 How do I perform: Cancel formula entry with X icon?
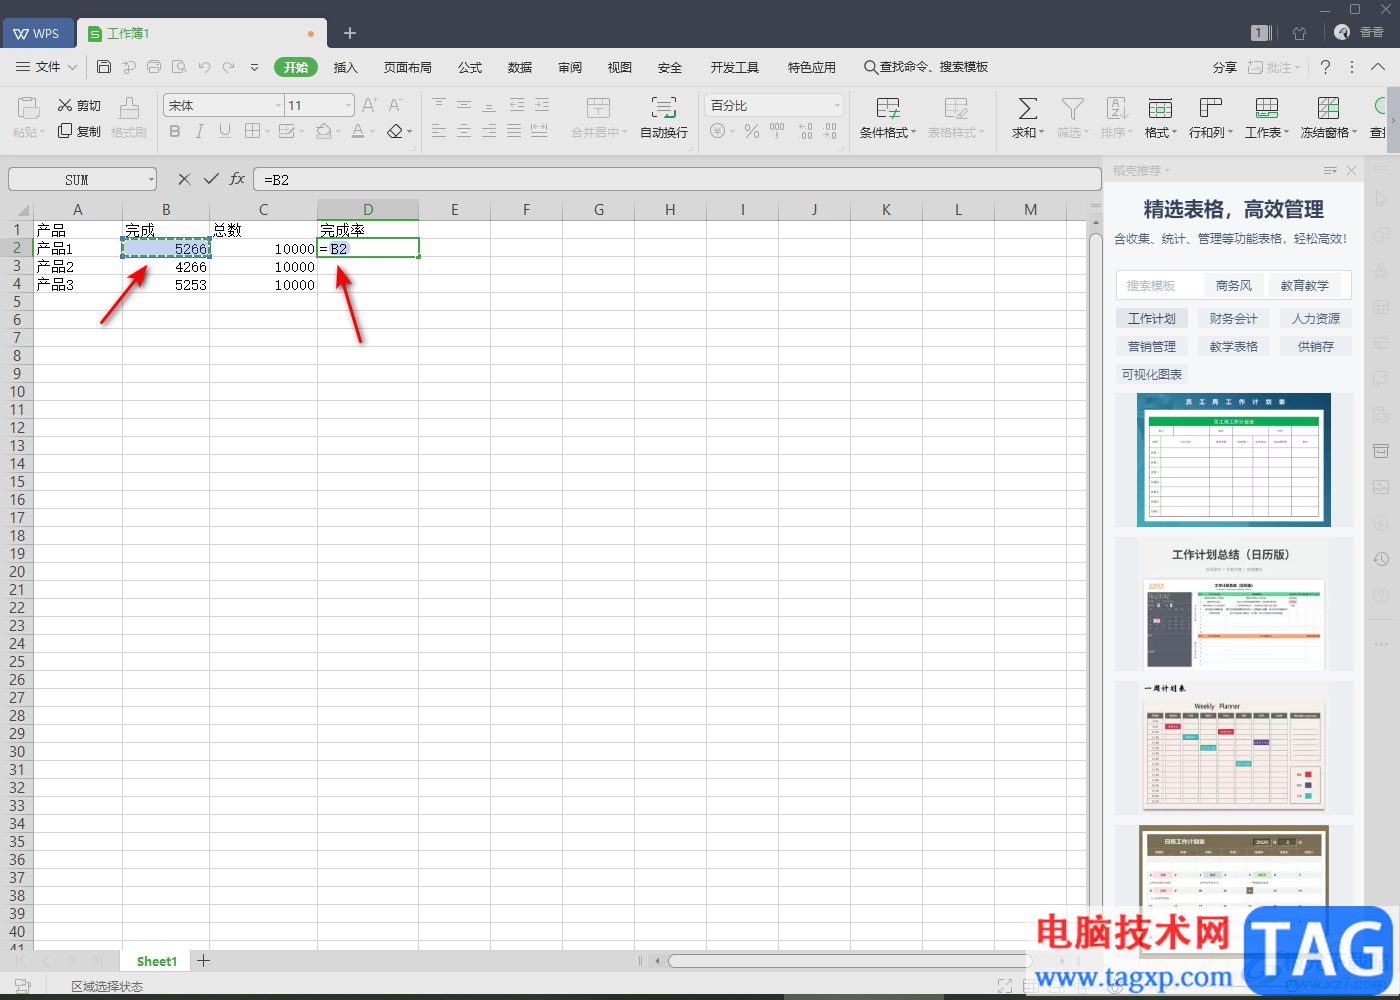(184, 179)
